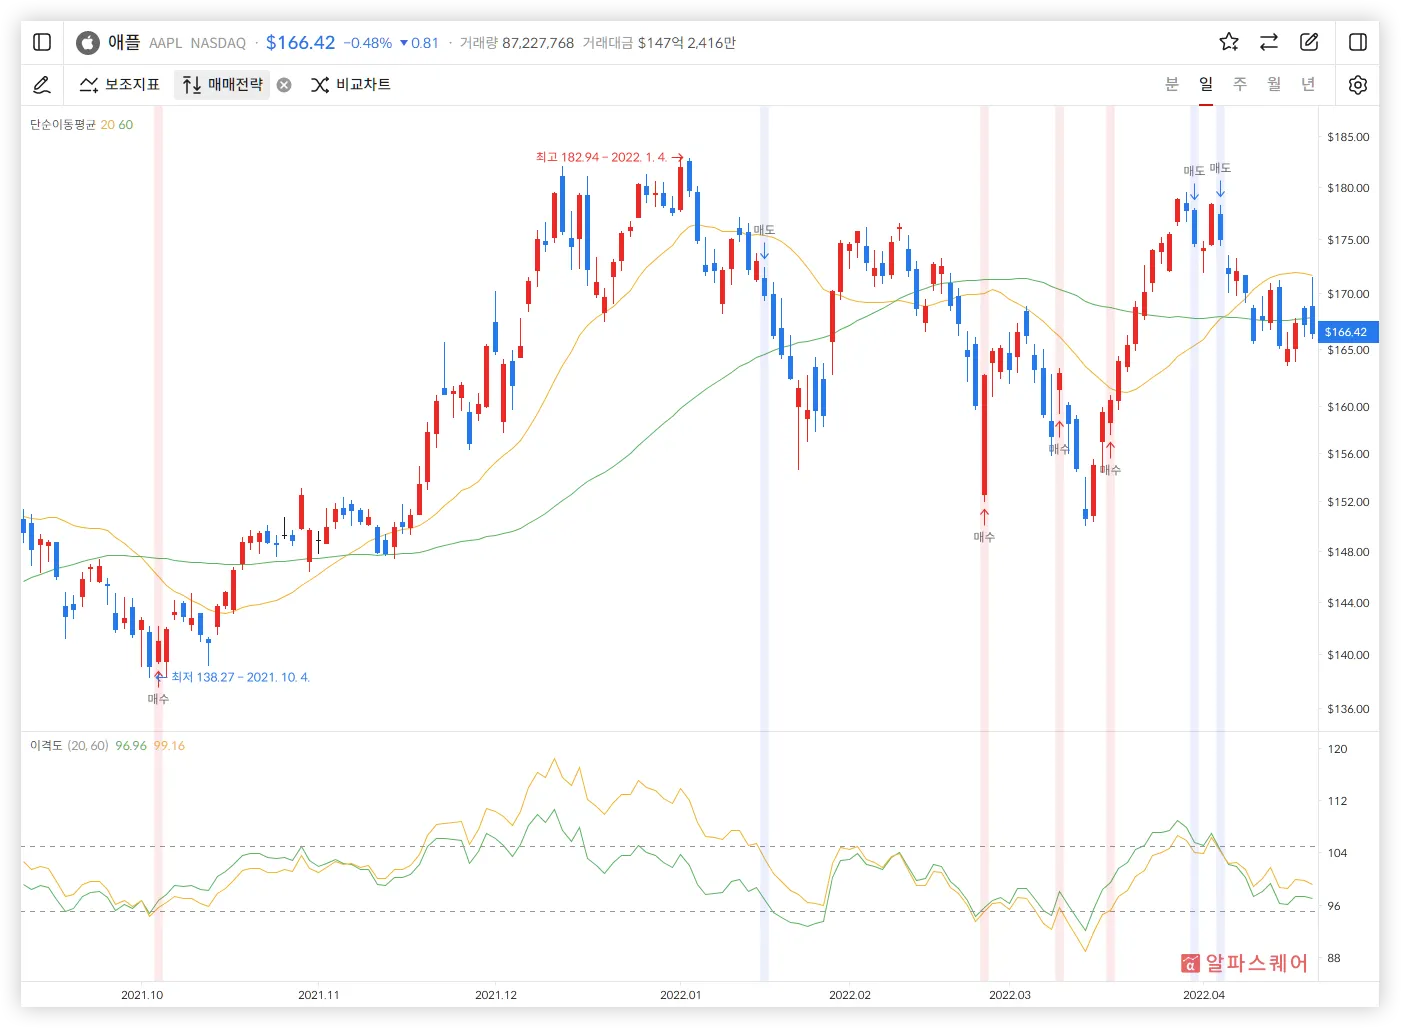Screen dimensions: 1401x1028
Task: Click the swap arrows icon in header
Action: [x=1269, y=42]
